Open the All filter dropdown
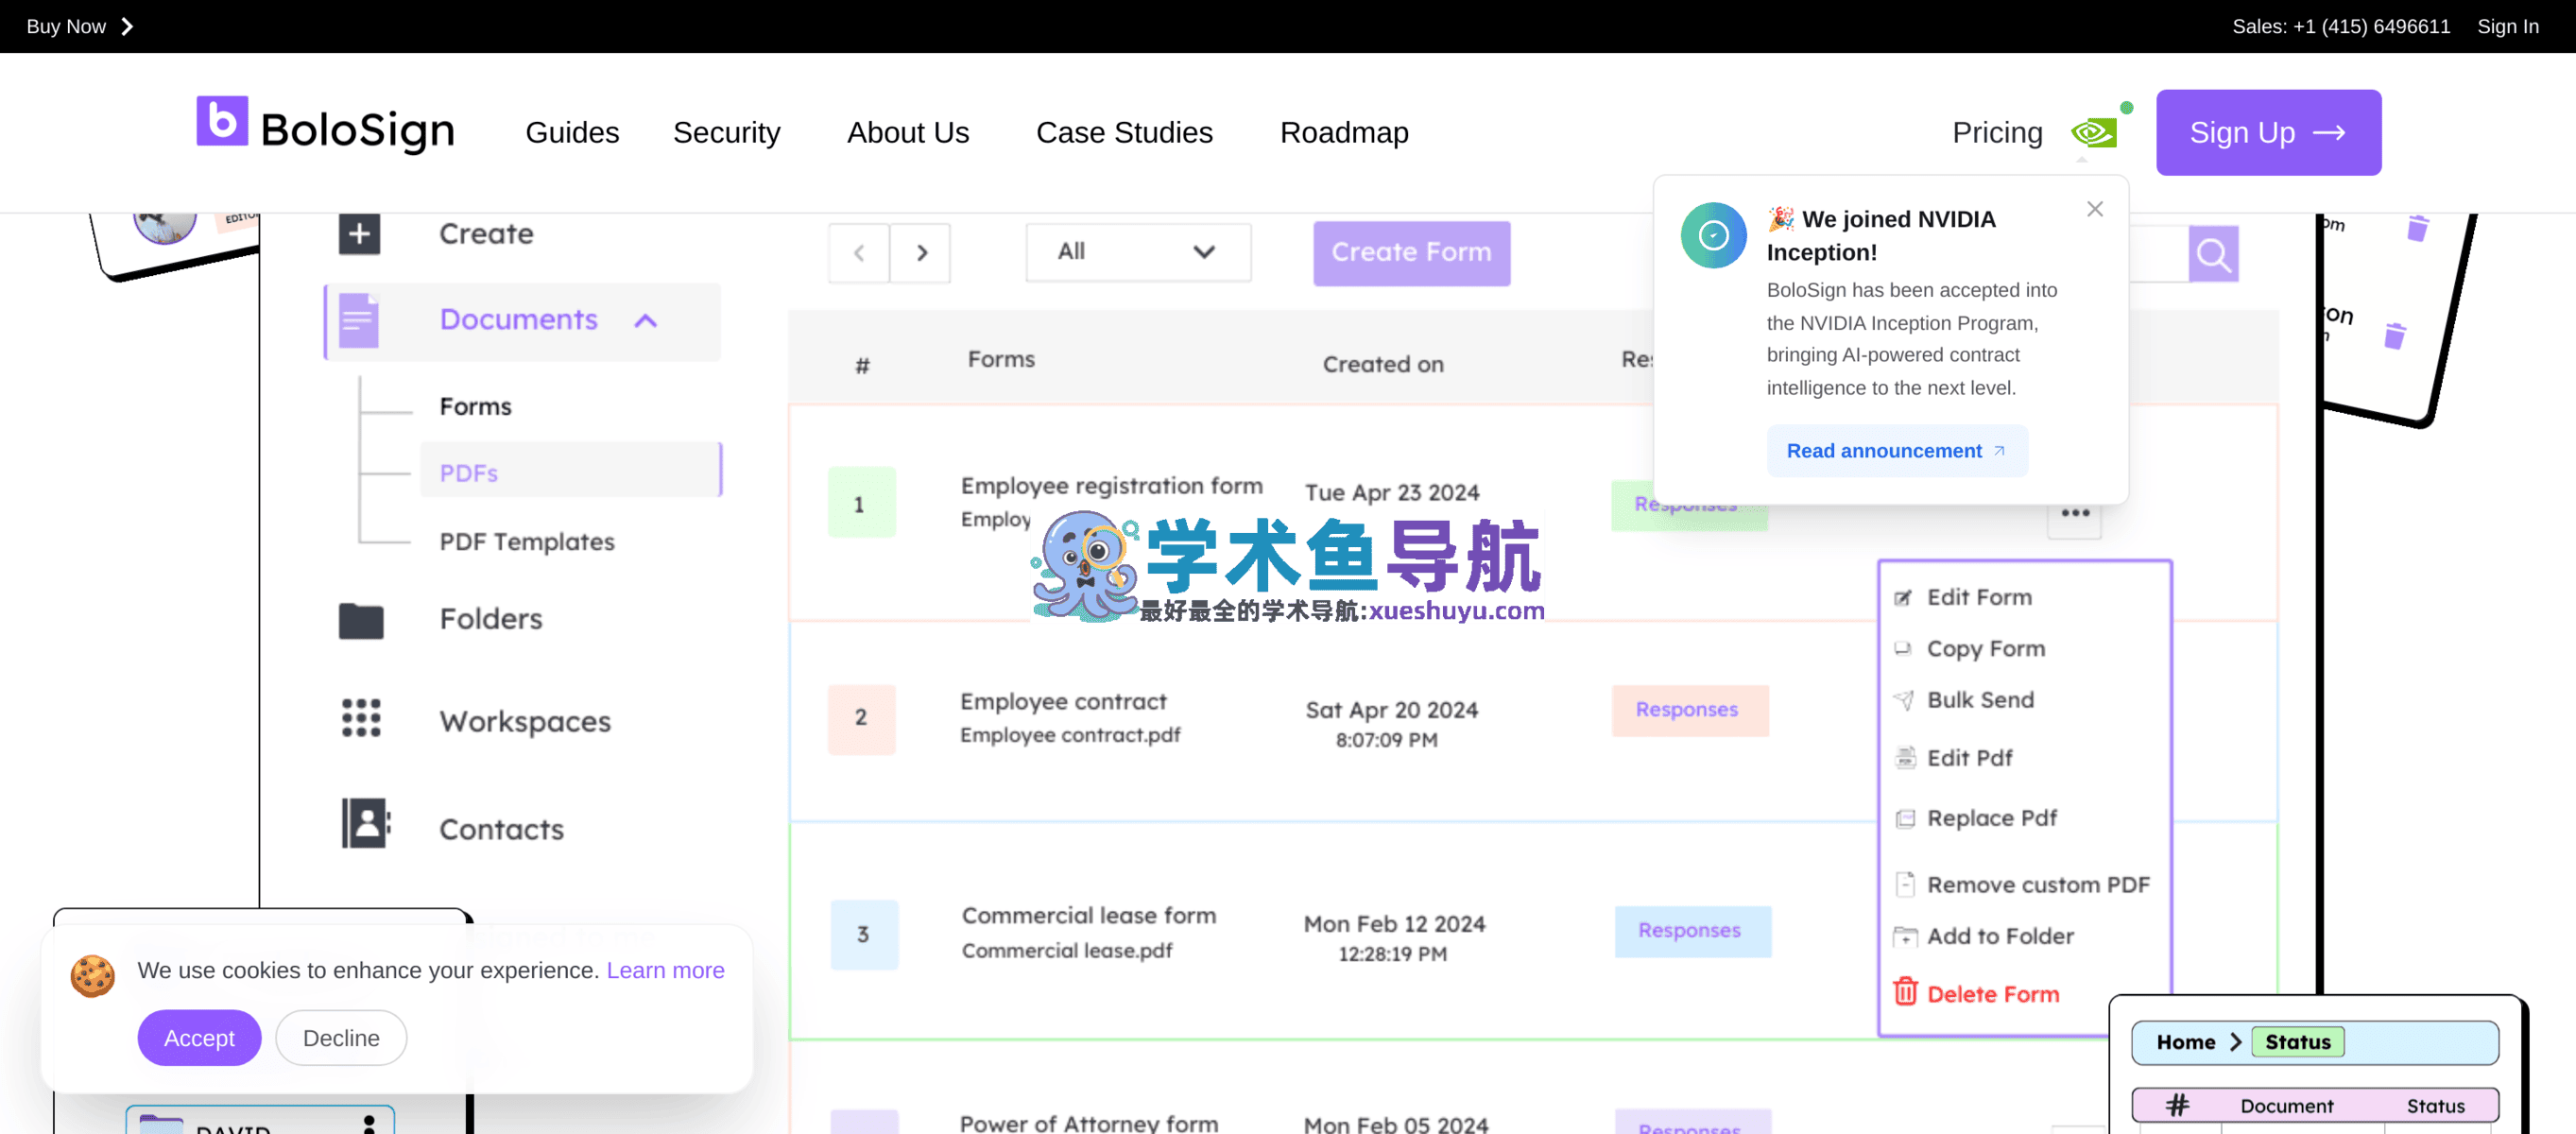The image size is (2576, 1134). tap(1138, 252)
